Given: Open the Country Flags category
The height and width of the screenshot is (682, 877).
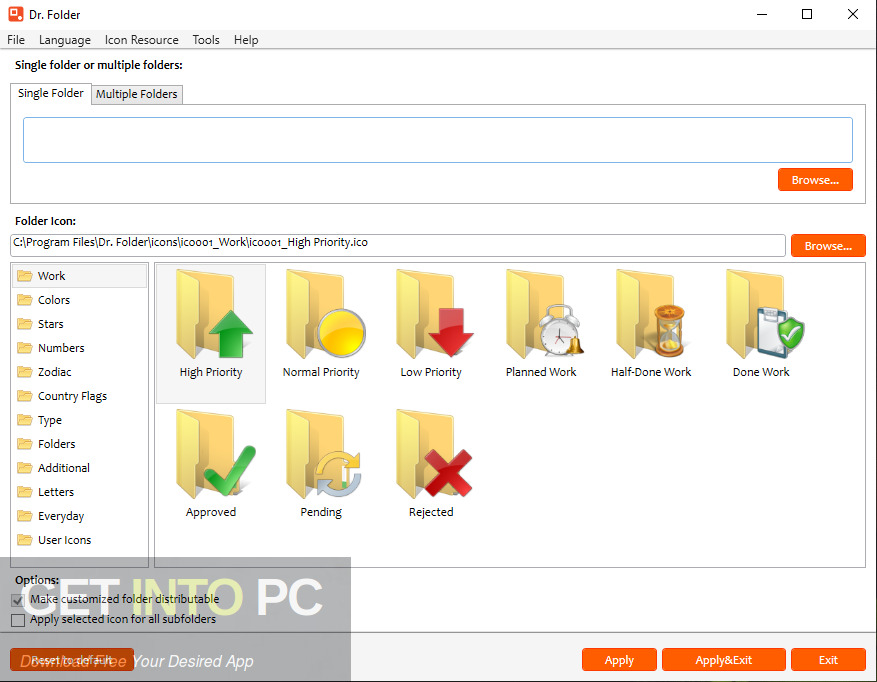Looking at the screenshot, I should (x=79, y=396).
